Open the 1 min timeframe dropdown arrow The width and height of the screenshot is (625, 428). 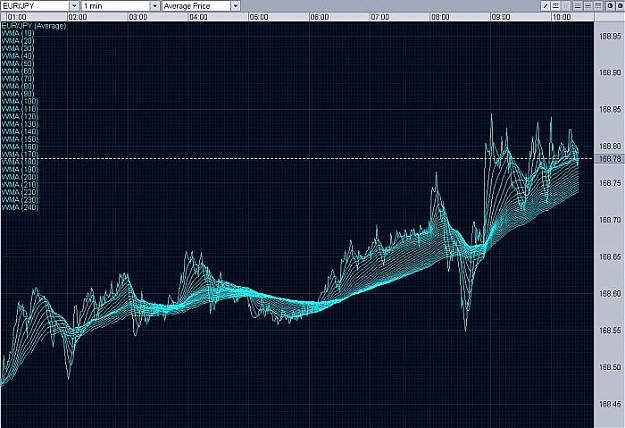pos(155,6)
